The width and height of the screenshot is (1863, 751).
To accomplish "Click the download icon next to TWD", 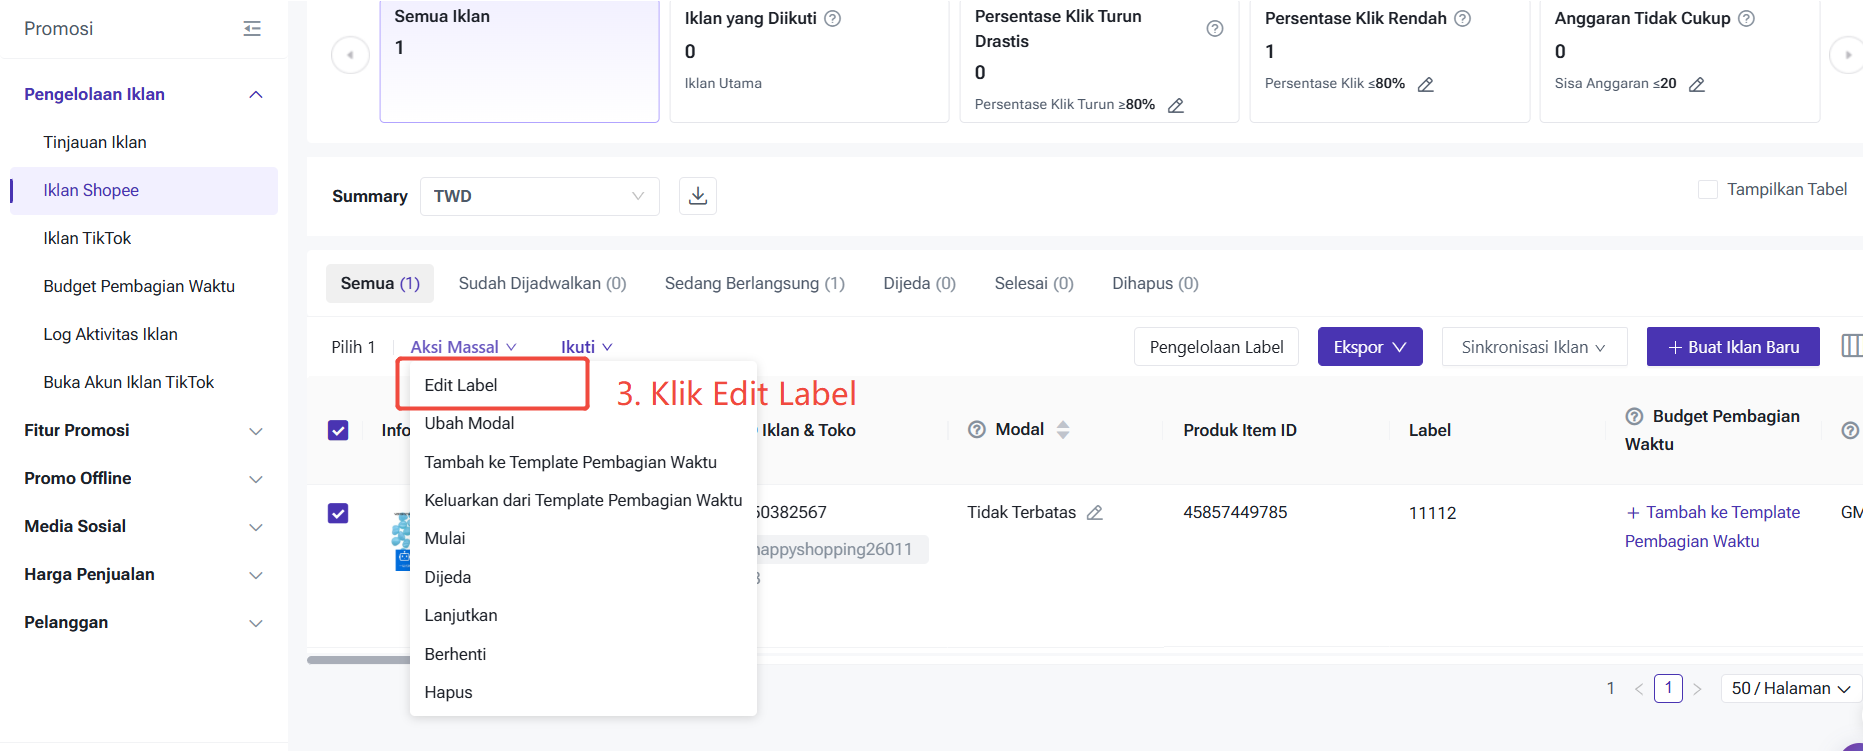I will click(x=698, y=196).
